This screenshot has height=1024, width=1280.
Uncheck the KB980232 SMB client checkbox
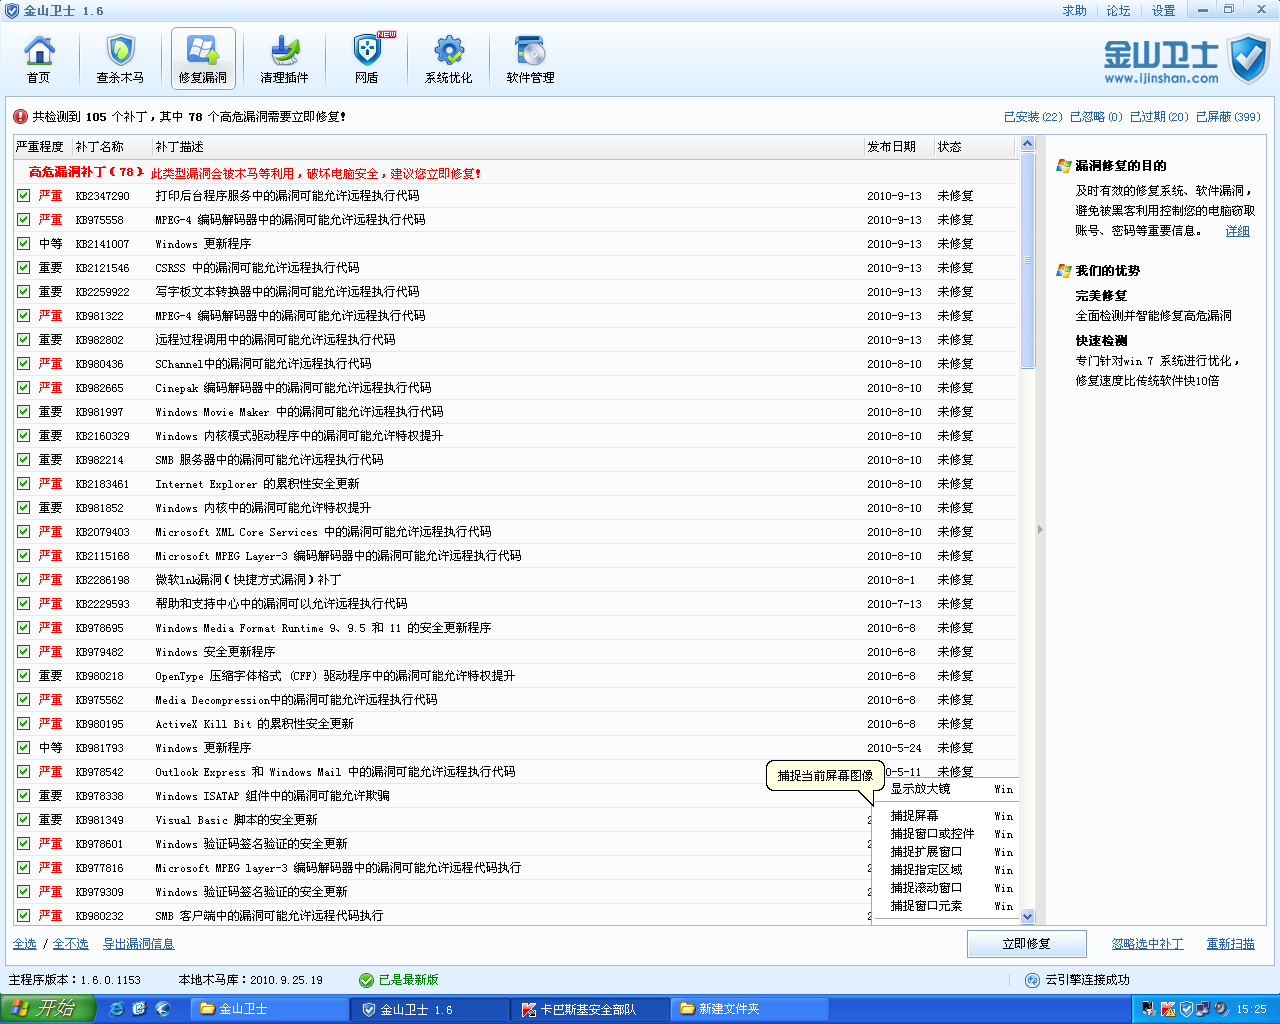tap(24, 916)
